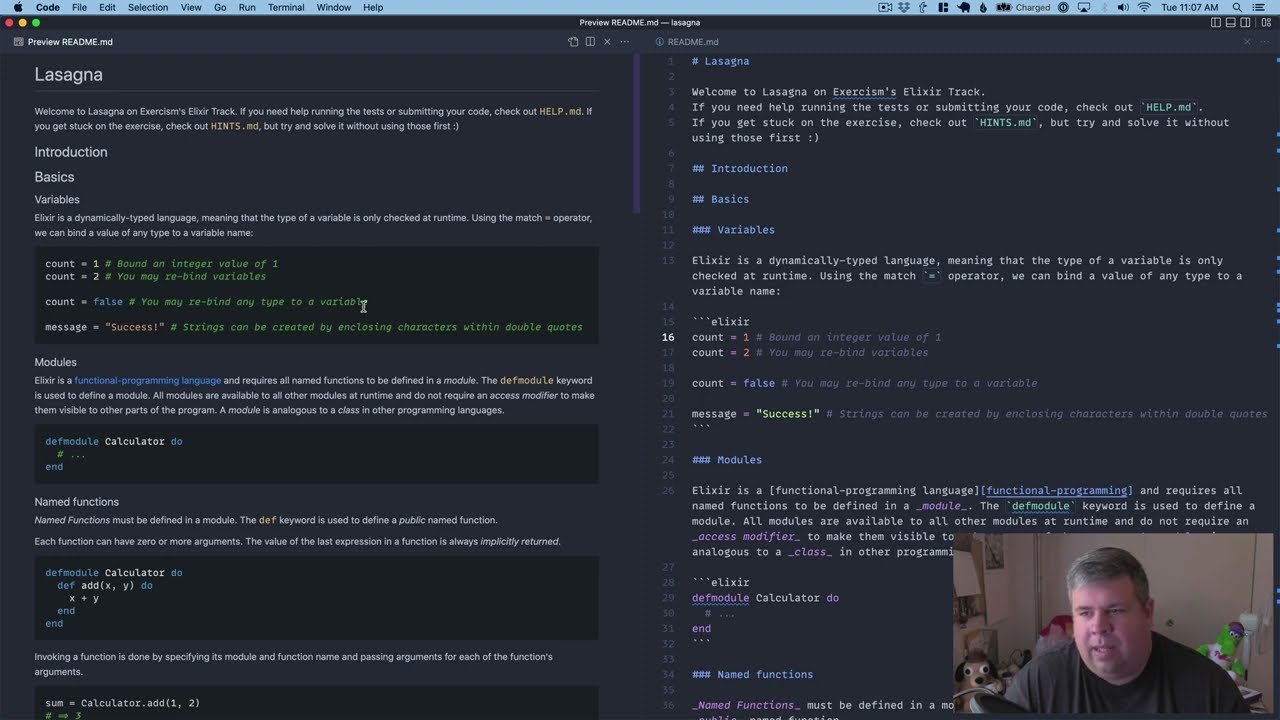Image resolution: width=1280 pixels, height=720 pixels.
Task: Click the Modules heading in preview
Action: (56, 362)
